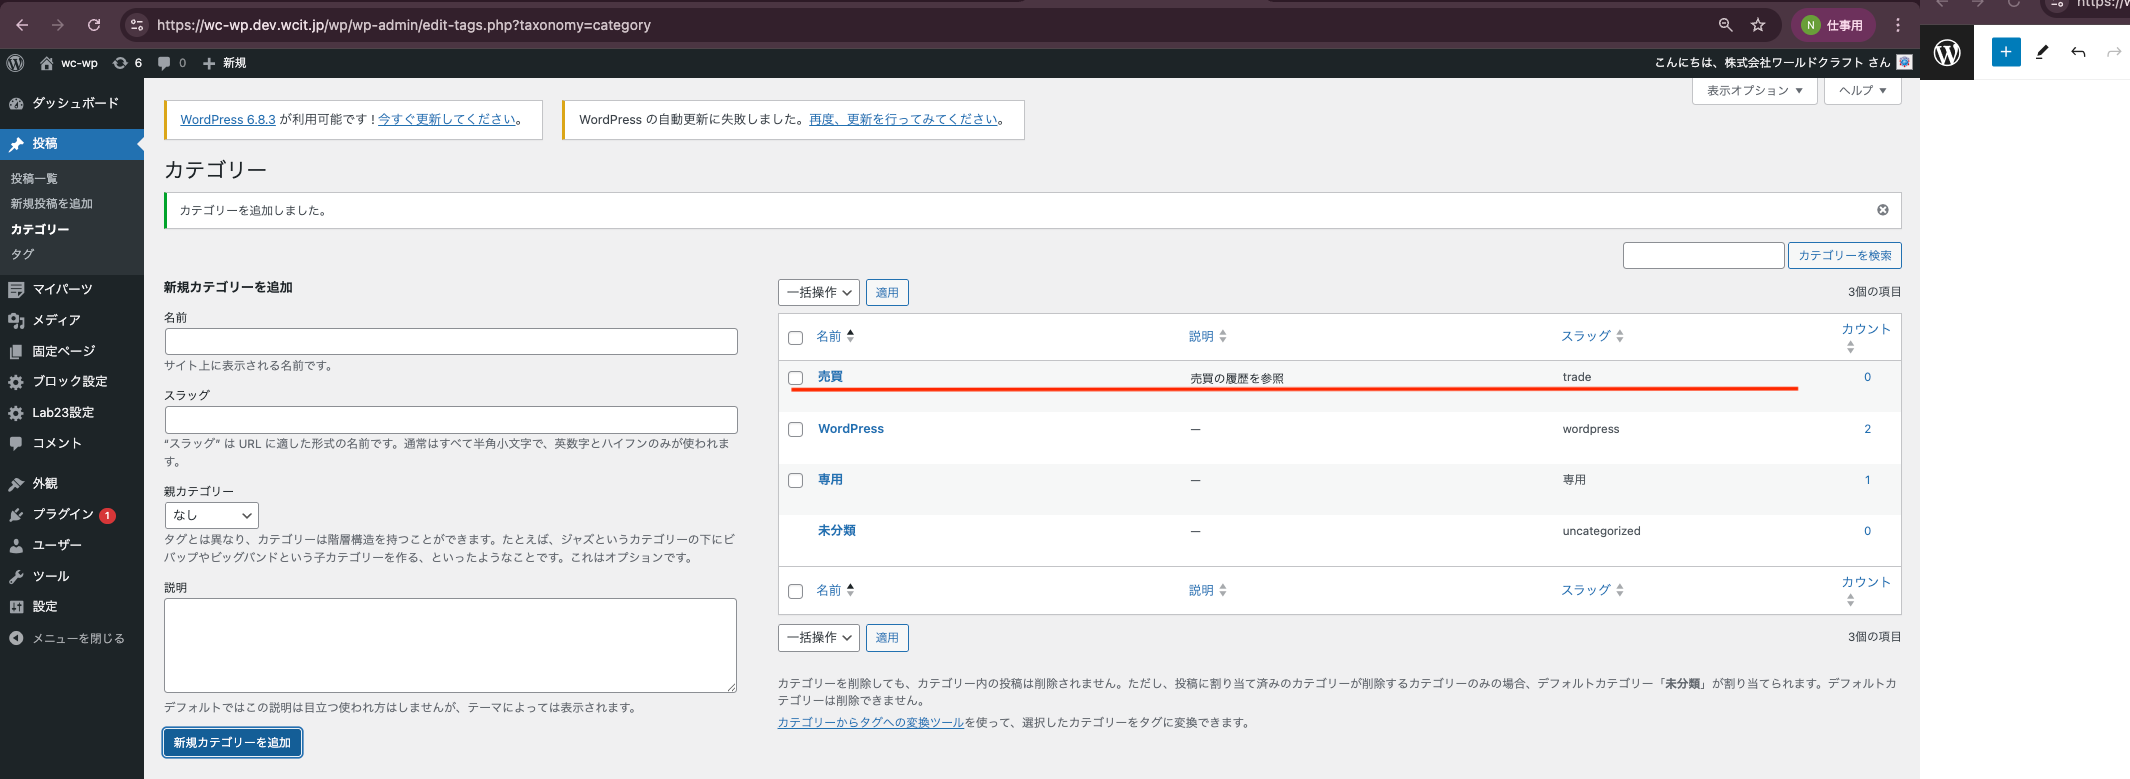Toggle the select-all checkbox in table header
Screen dimensions: 2130x779
[x=796, y=338]
